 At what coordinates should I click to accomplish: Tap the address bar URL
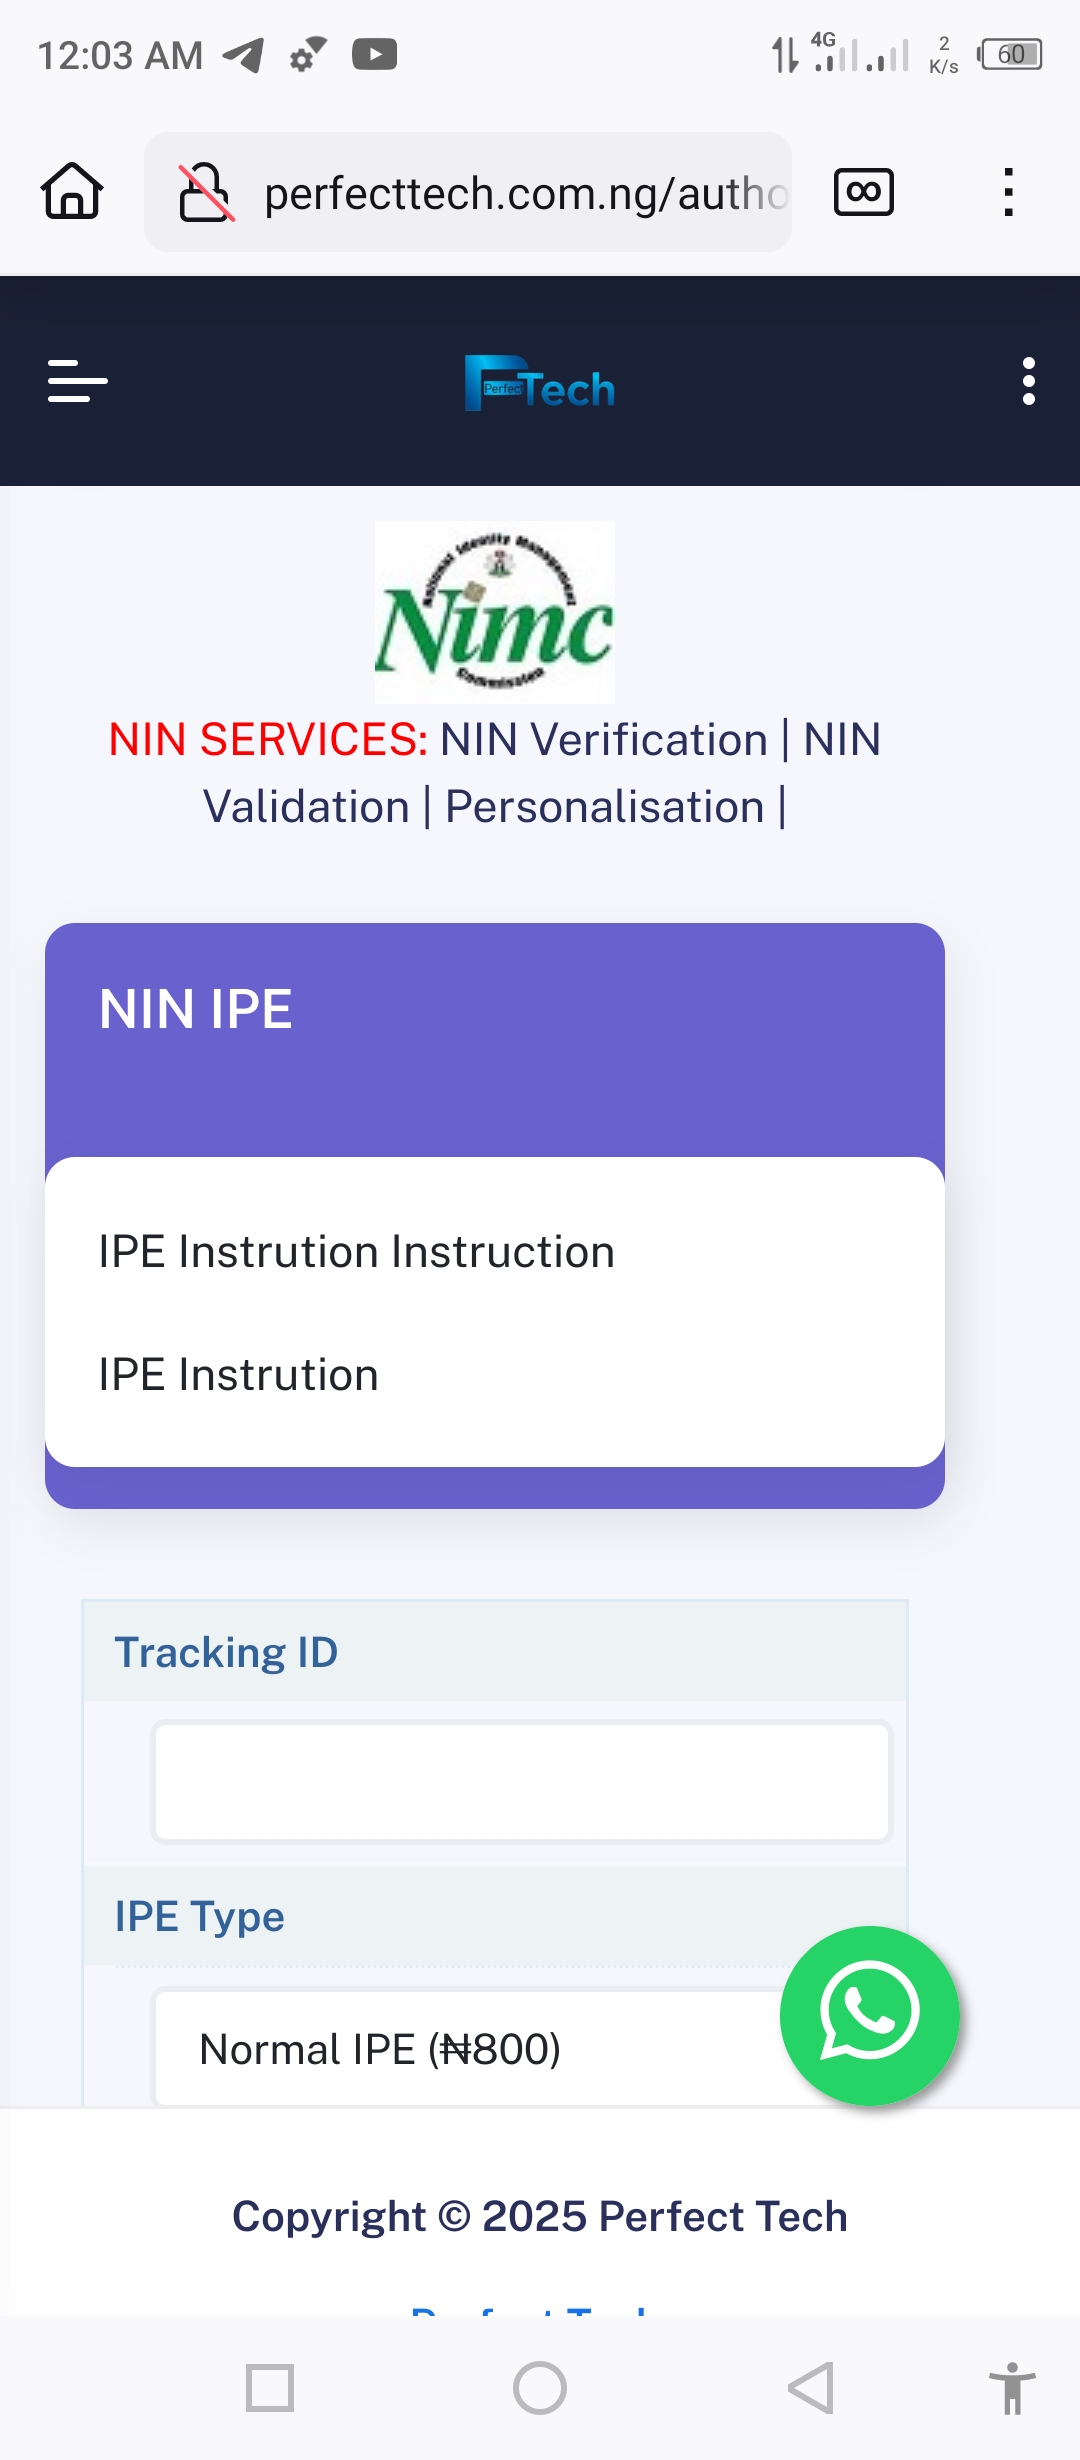point(525,193)
